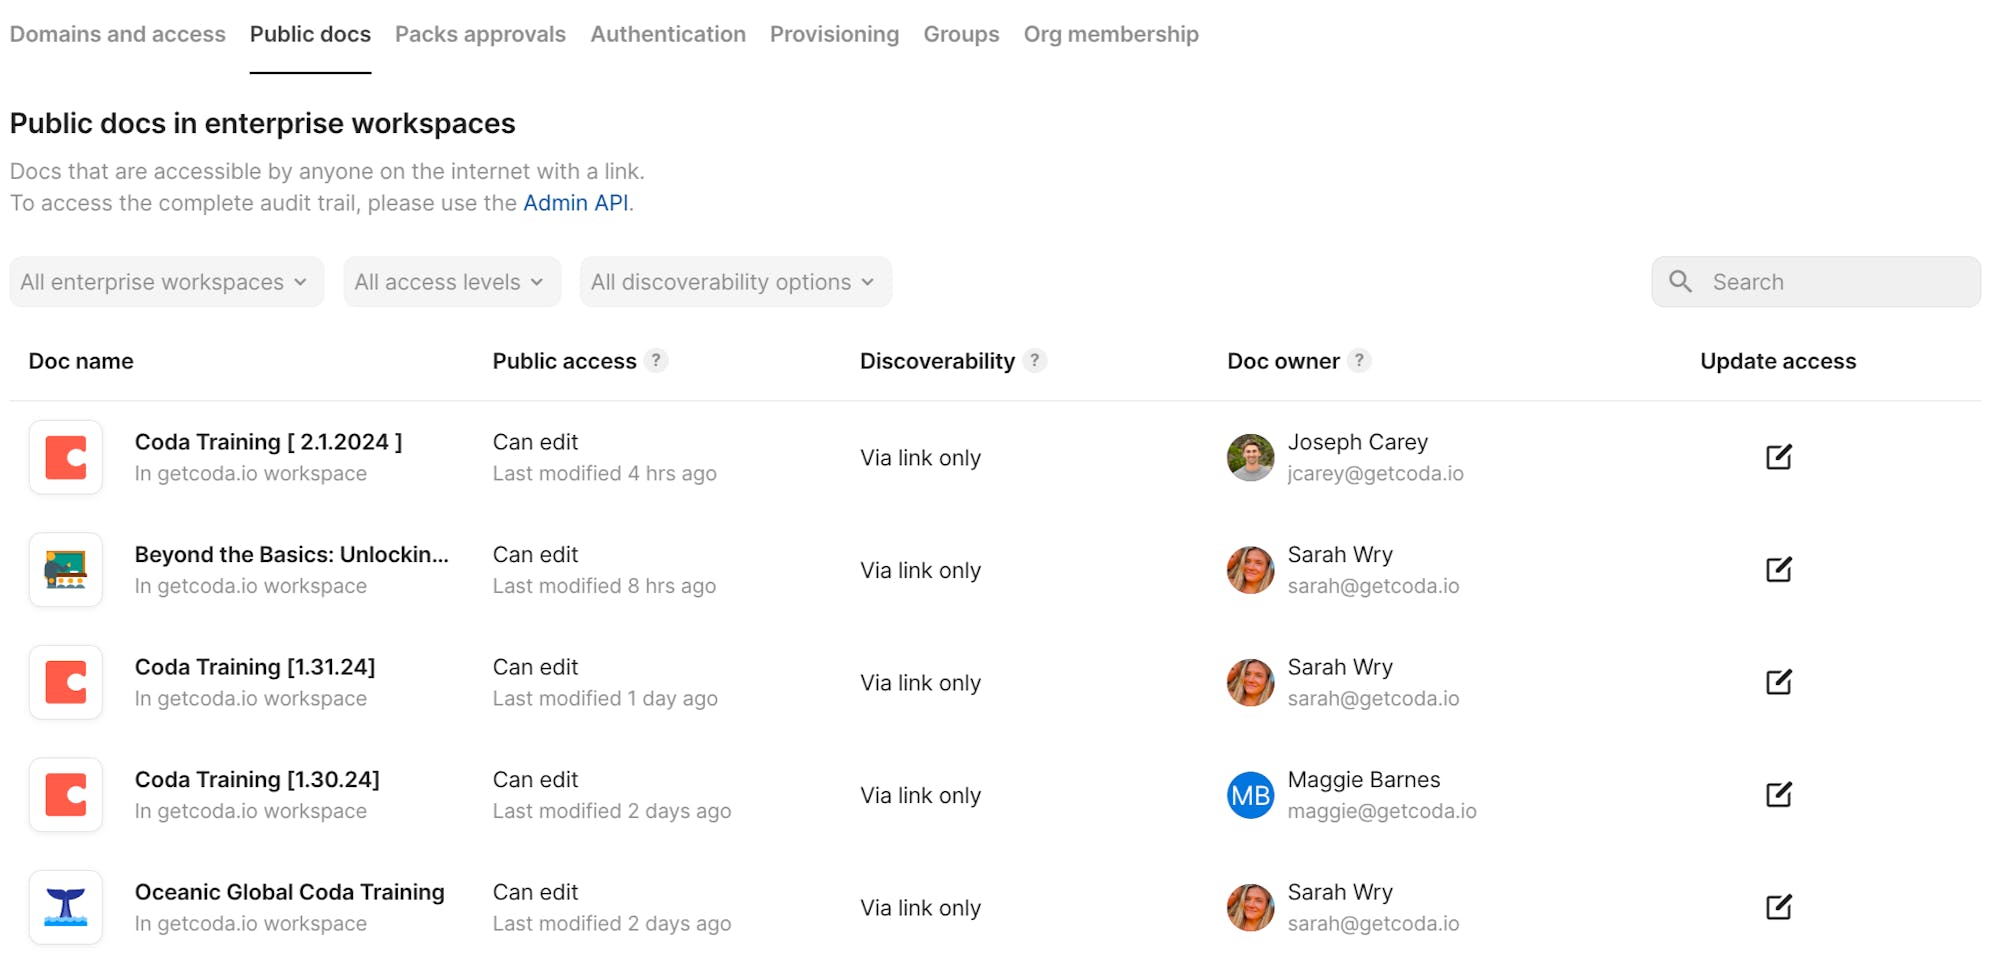
Task: Open Oceanic Global Coda Training doc name
Action: point(290,892)
